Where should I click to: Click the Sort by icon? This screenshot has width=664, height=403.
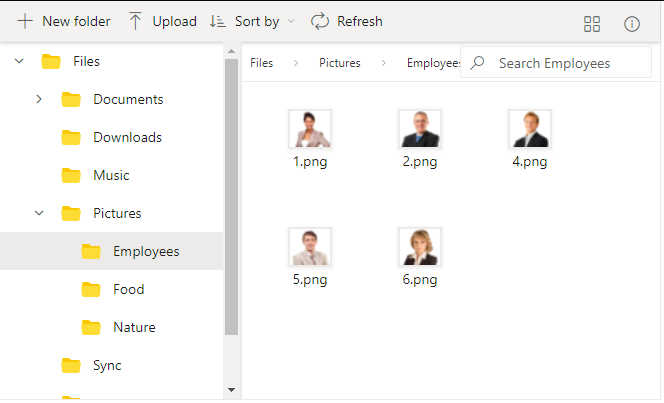pos(217,21)
